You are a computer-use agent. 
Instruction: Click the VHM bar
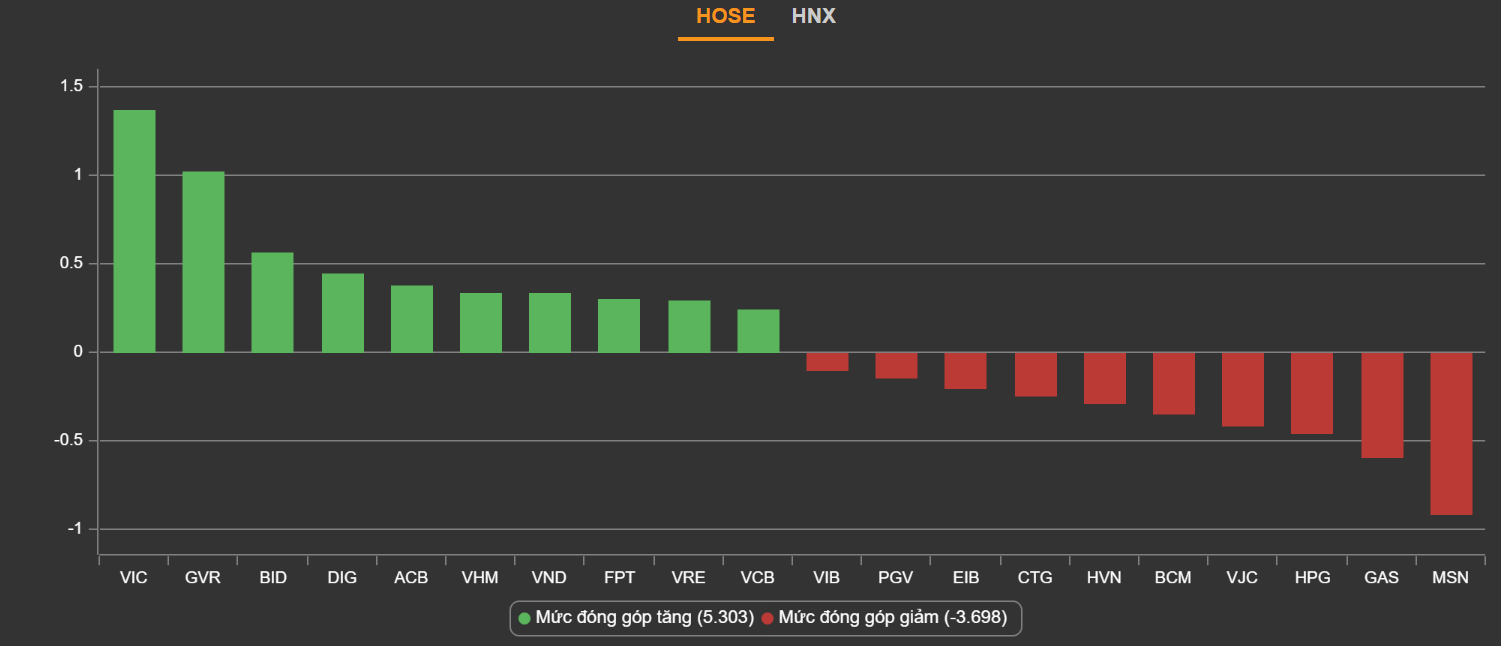(481, 322)
